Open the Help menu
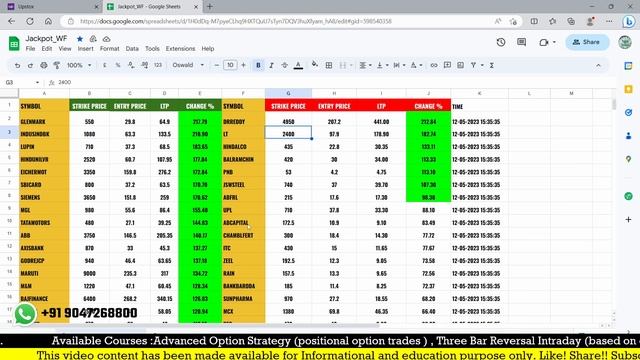The width and height of the screenshot is (640, 360). pos(208,49)
